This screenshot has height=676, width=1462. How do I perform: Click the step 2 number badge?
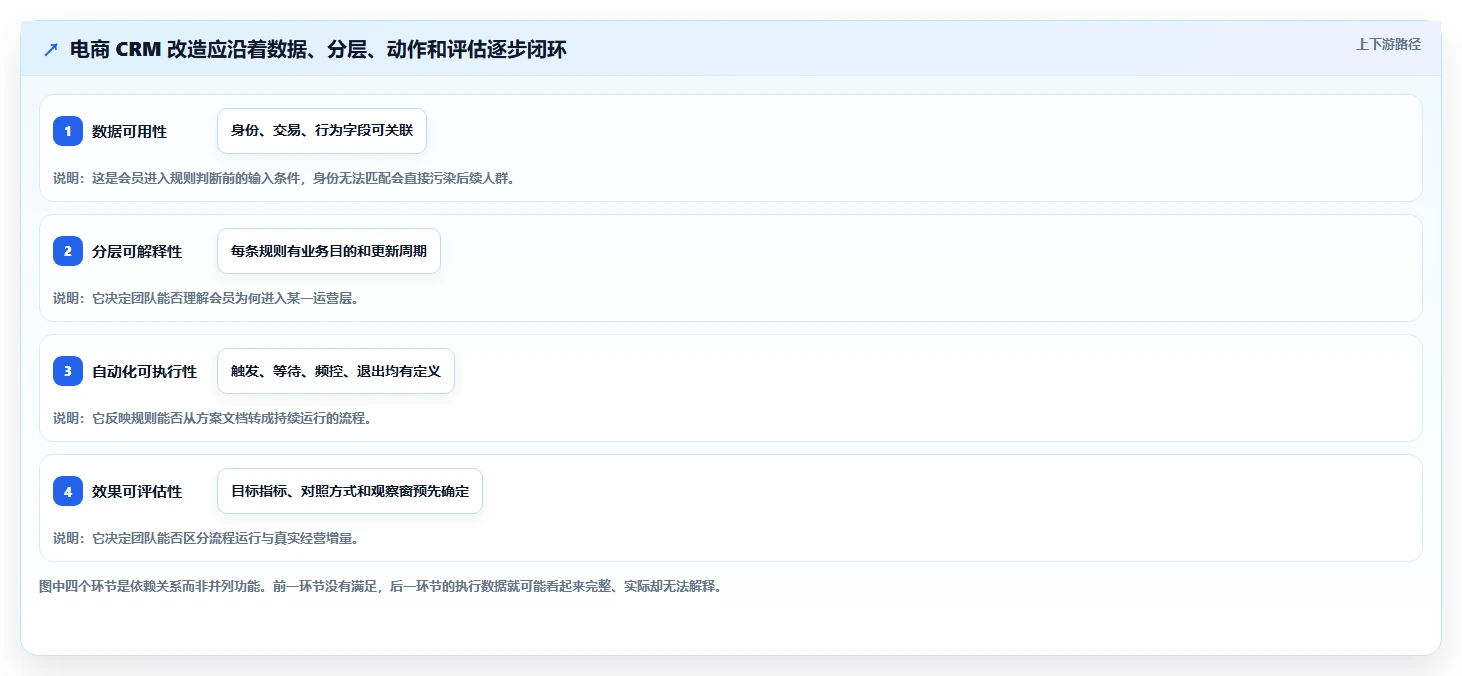coord(68,251)
